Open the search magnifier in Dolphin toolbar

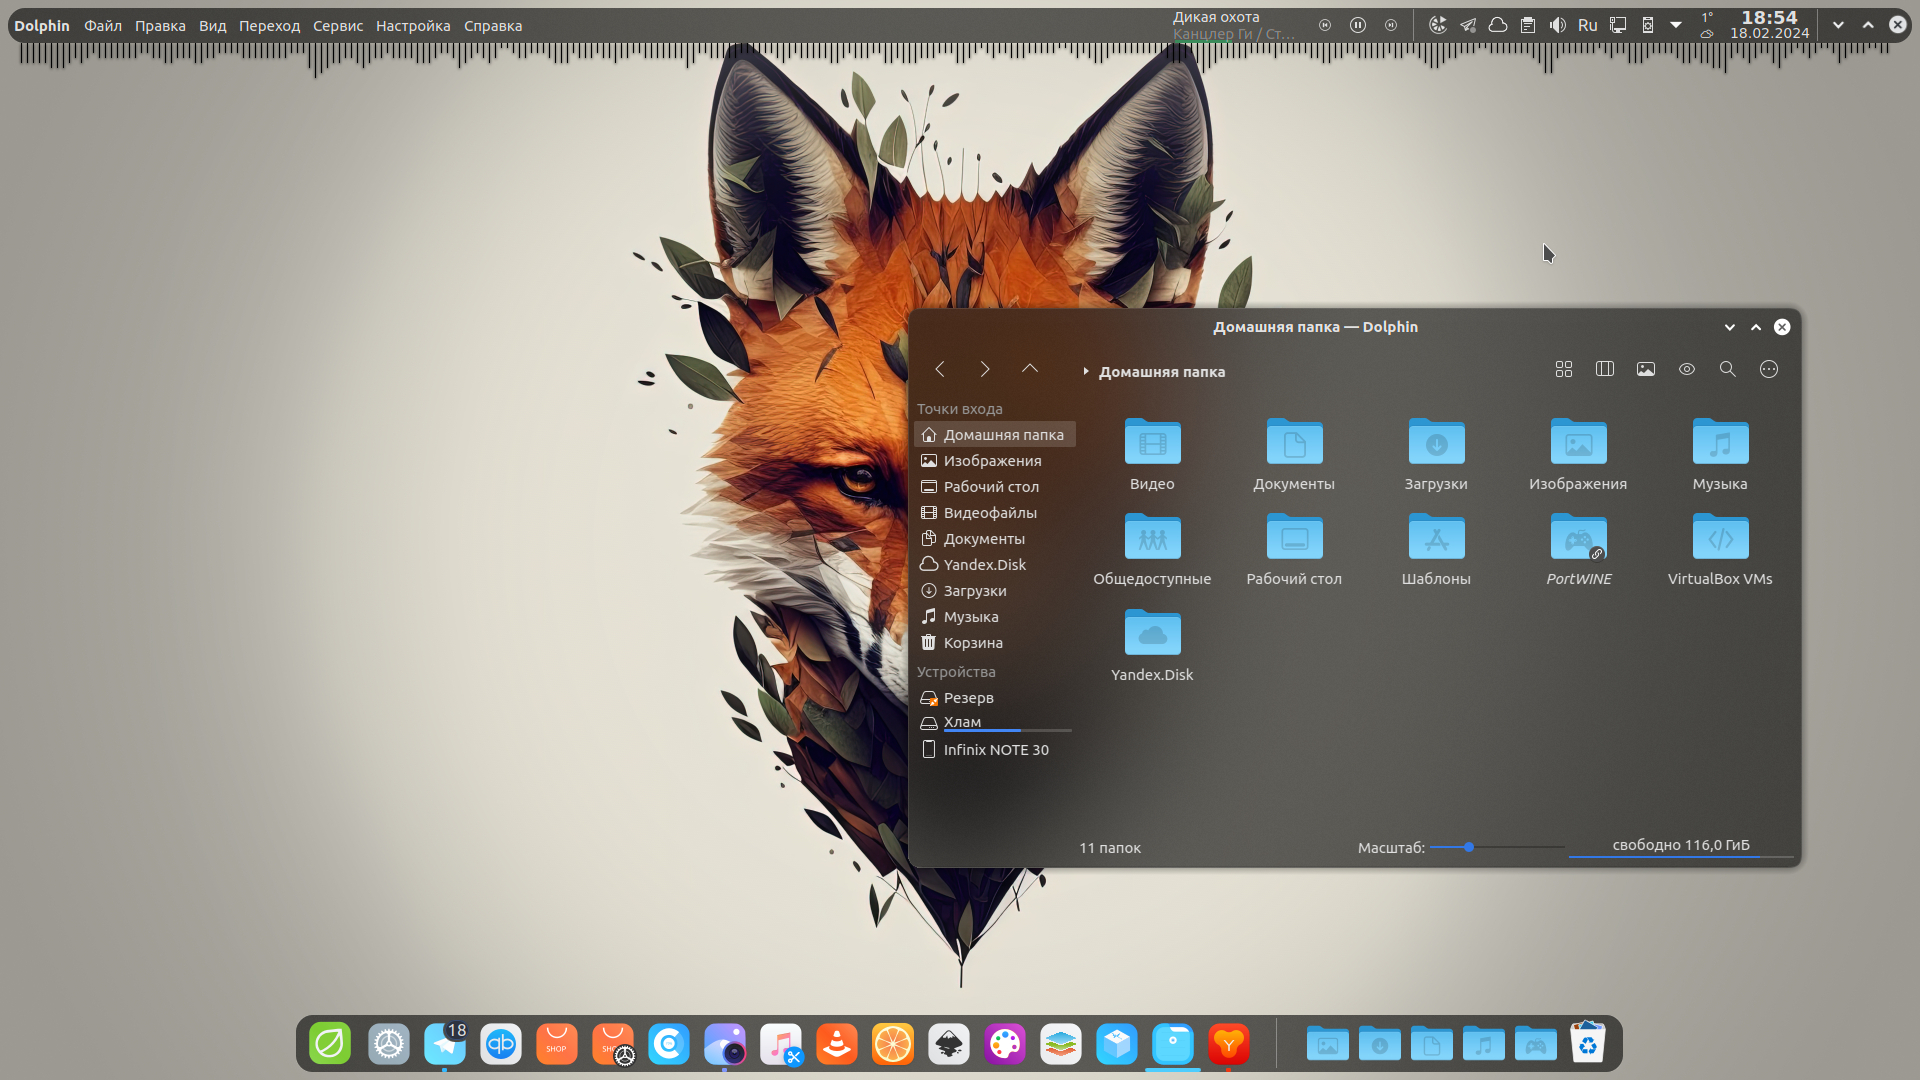point(1727,369)
